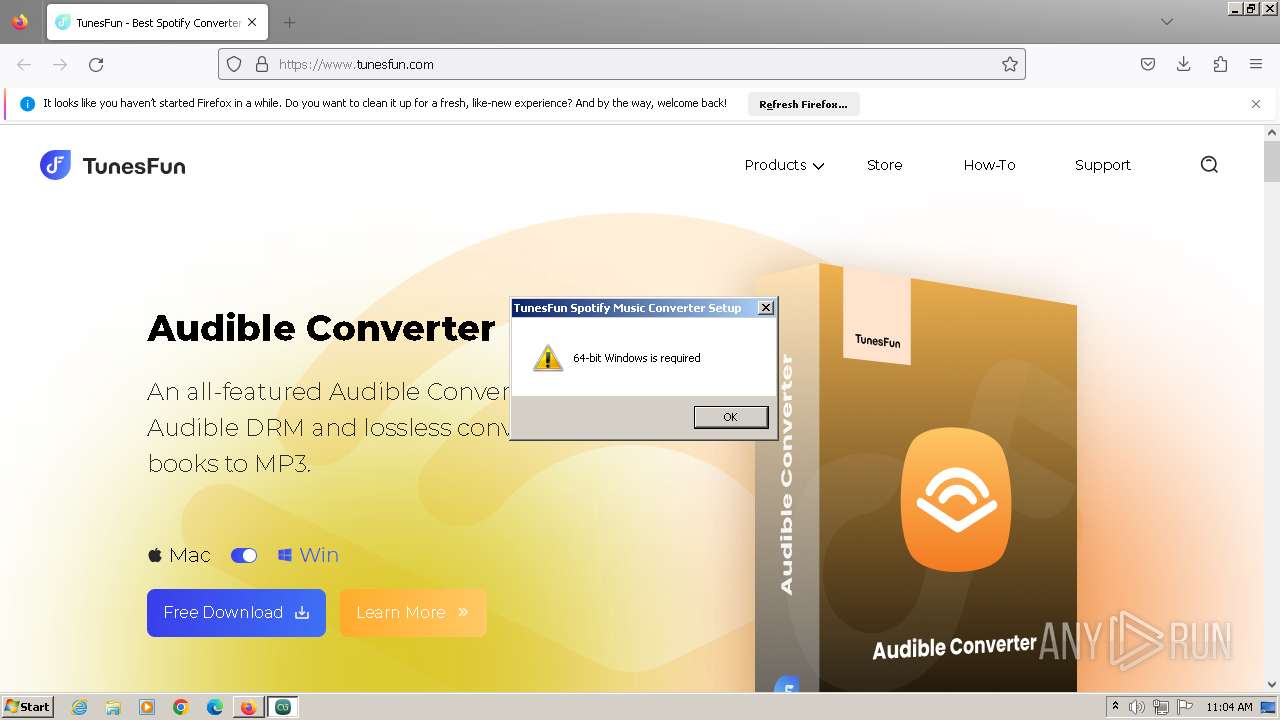Image resolution: width=1280 pixels, height=720 pixels.
Task: Click the Free Download button
Action: tap(236, 613)
